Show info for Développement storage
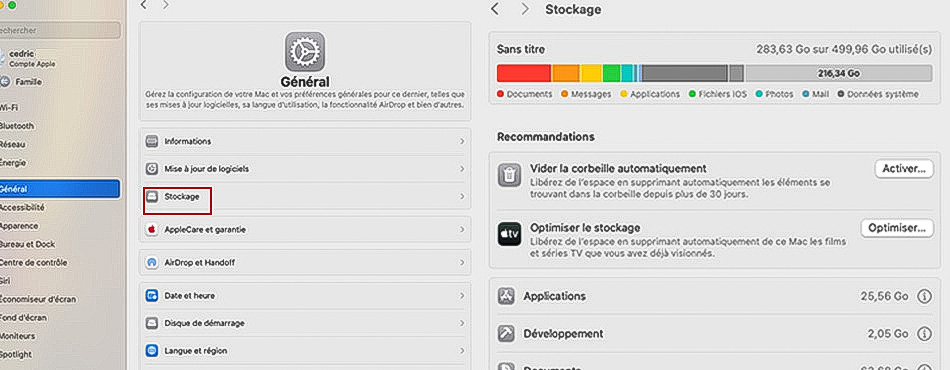This screenshot has height=370, width=950. click(924, 334)
